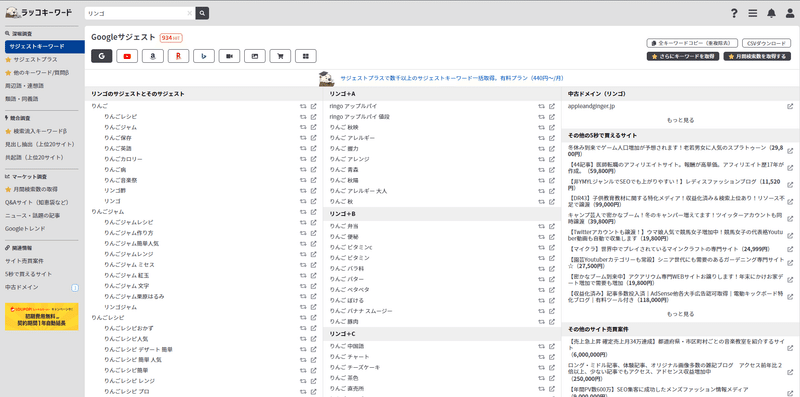
Task: Open 月間検索数の取得 in the sidebar
Action: pos(32,189)
